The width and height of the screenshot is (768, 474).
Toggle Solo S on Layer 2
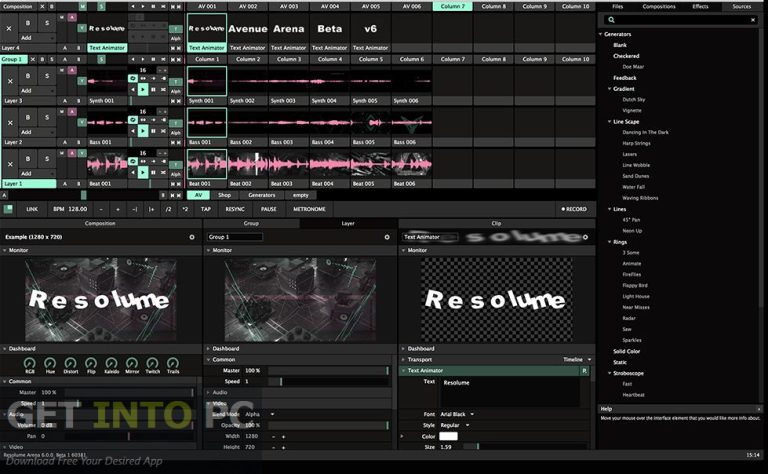click(47, 118)
